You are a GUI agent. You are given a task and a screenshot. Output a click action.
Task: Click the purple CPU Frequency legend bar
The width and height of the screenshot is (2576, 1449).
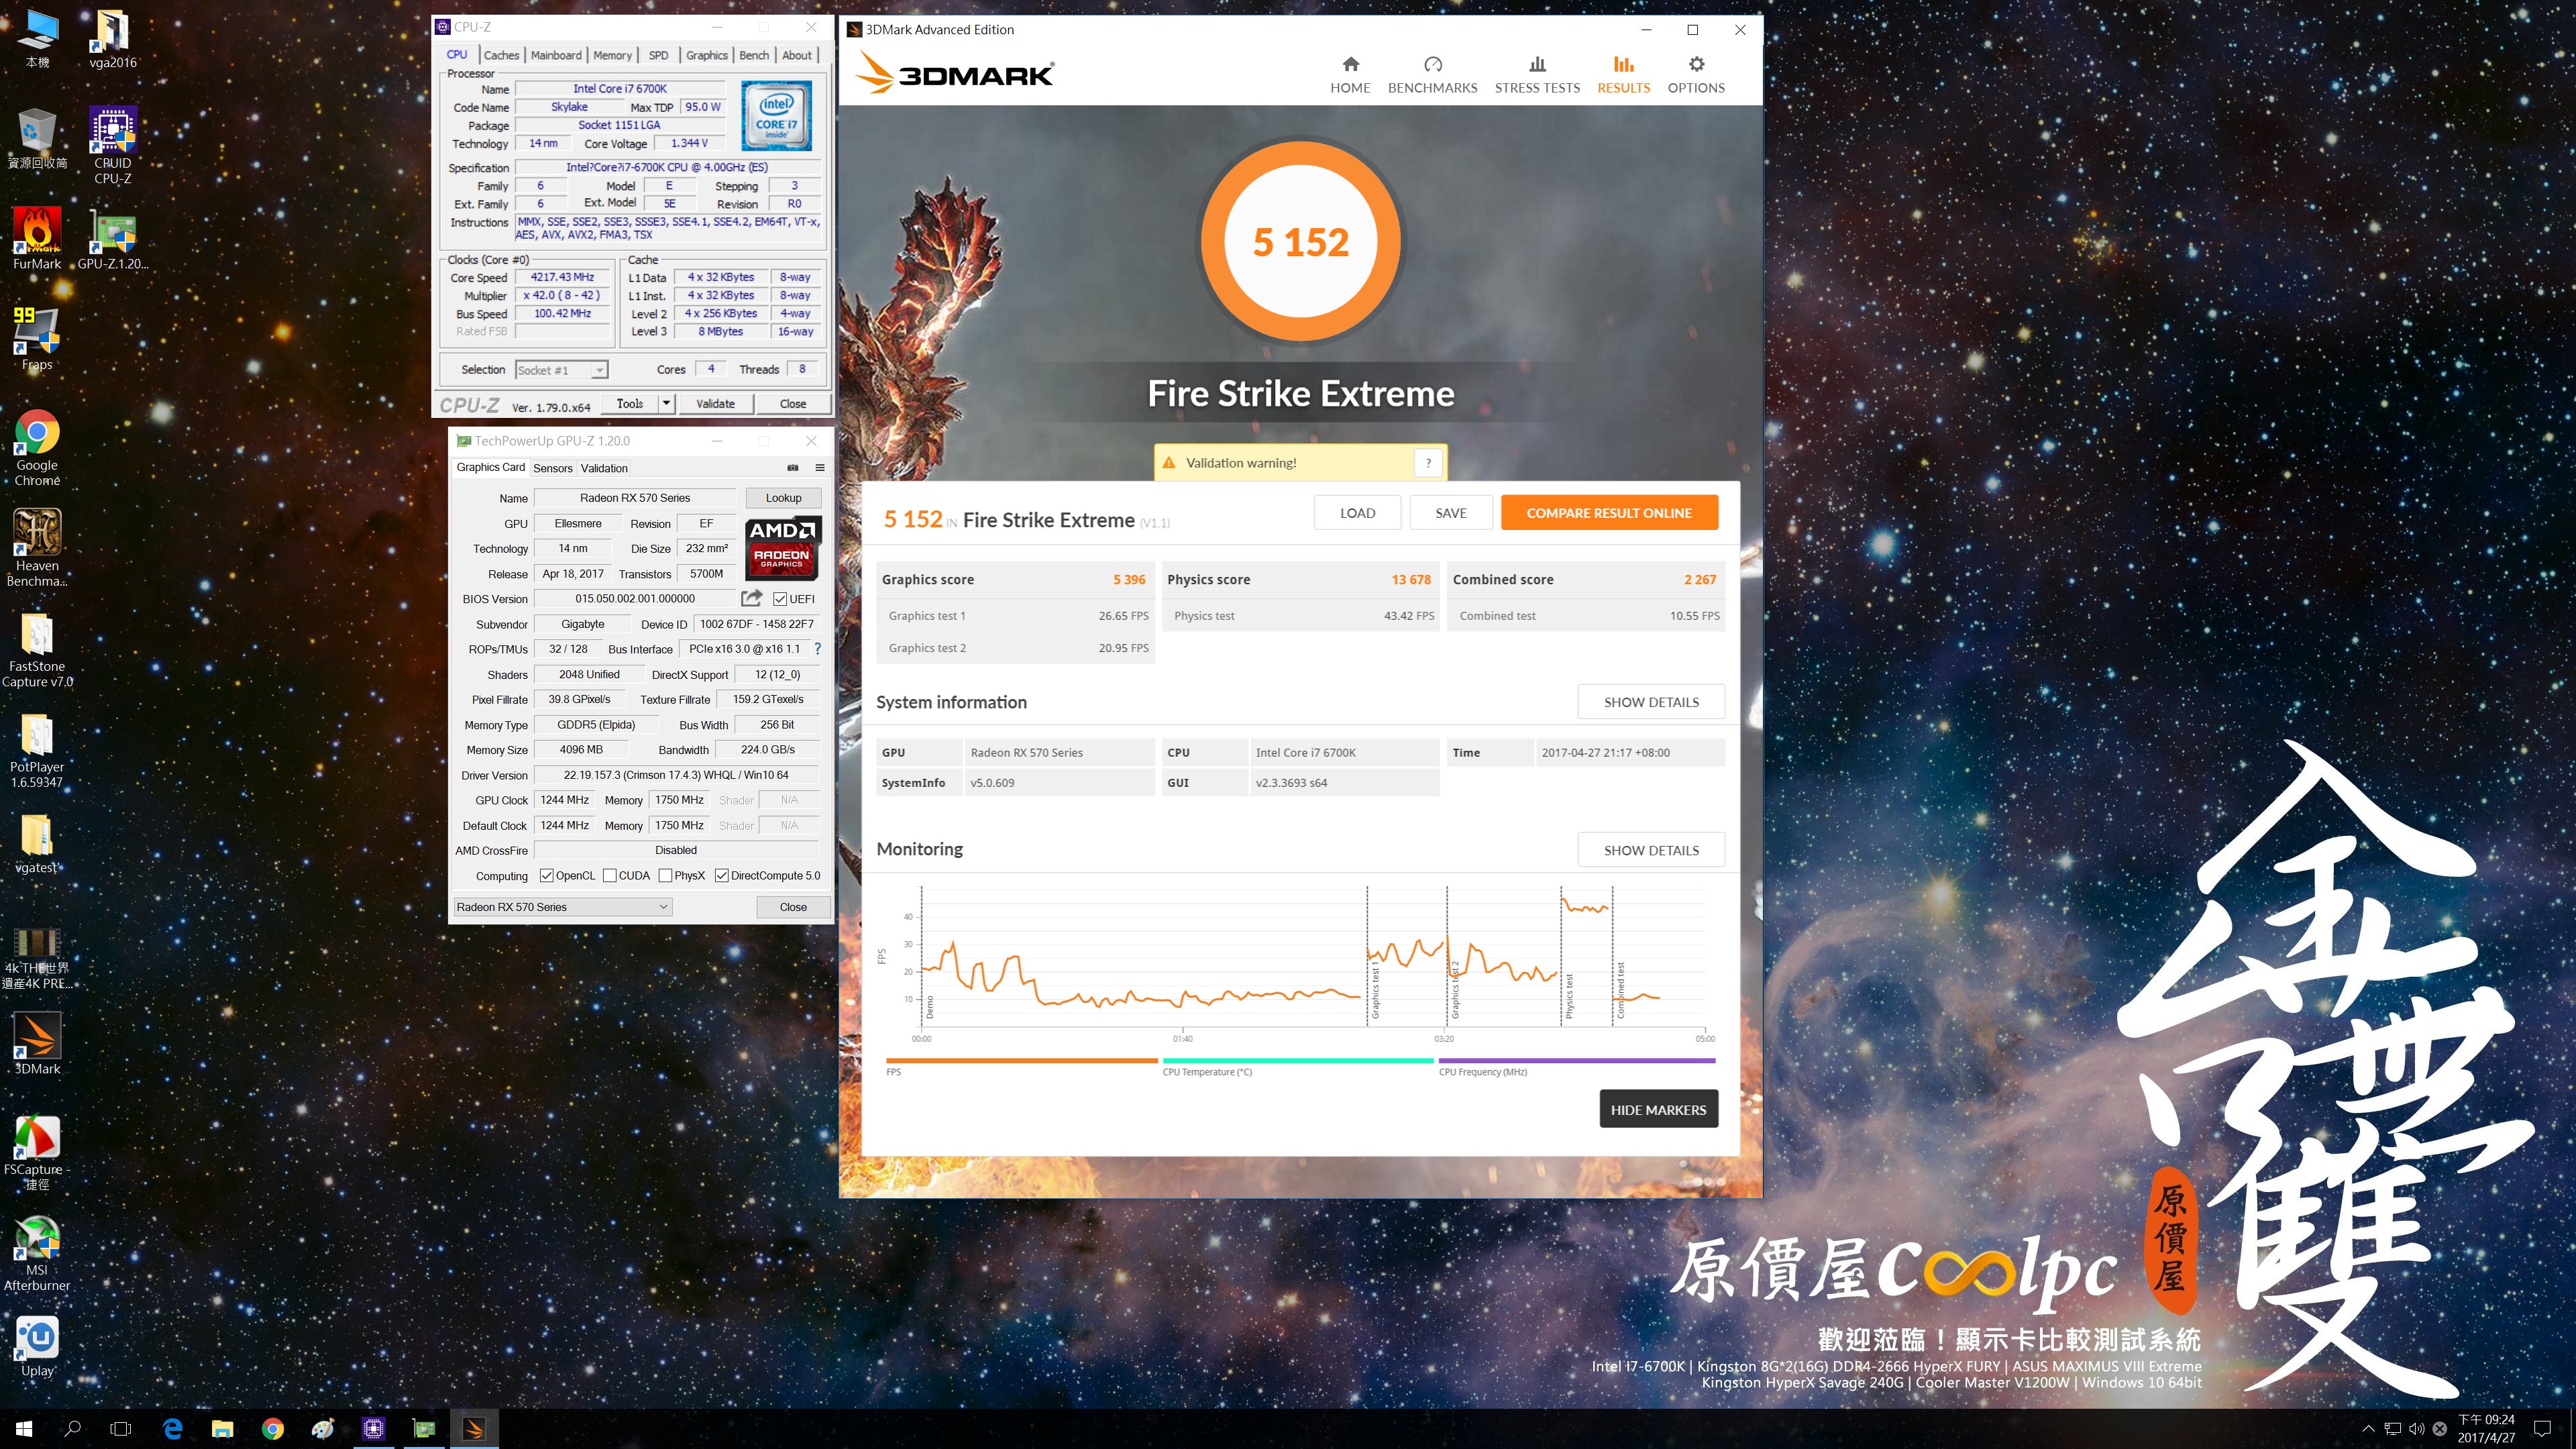tap(1577, 1060)
